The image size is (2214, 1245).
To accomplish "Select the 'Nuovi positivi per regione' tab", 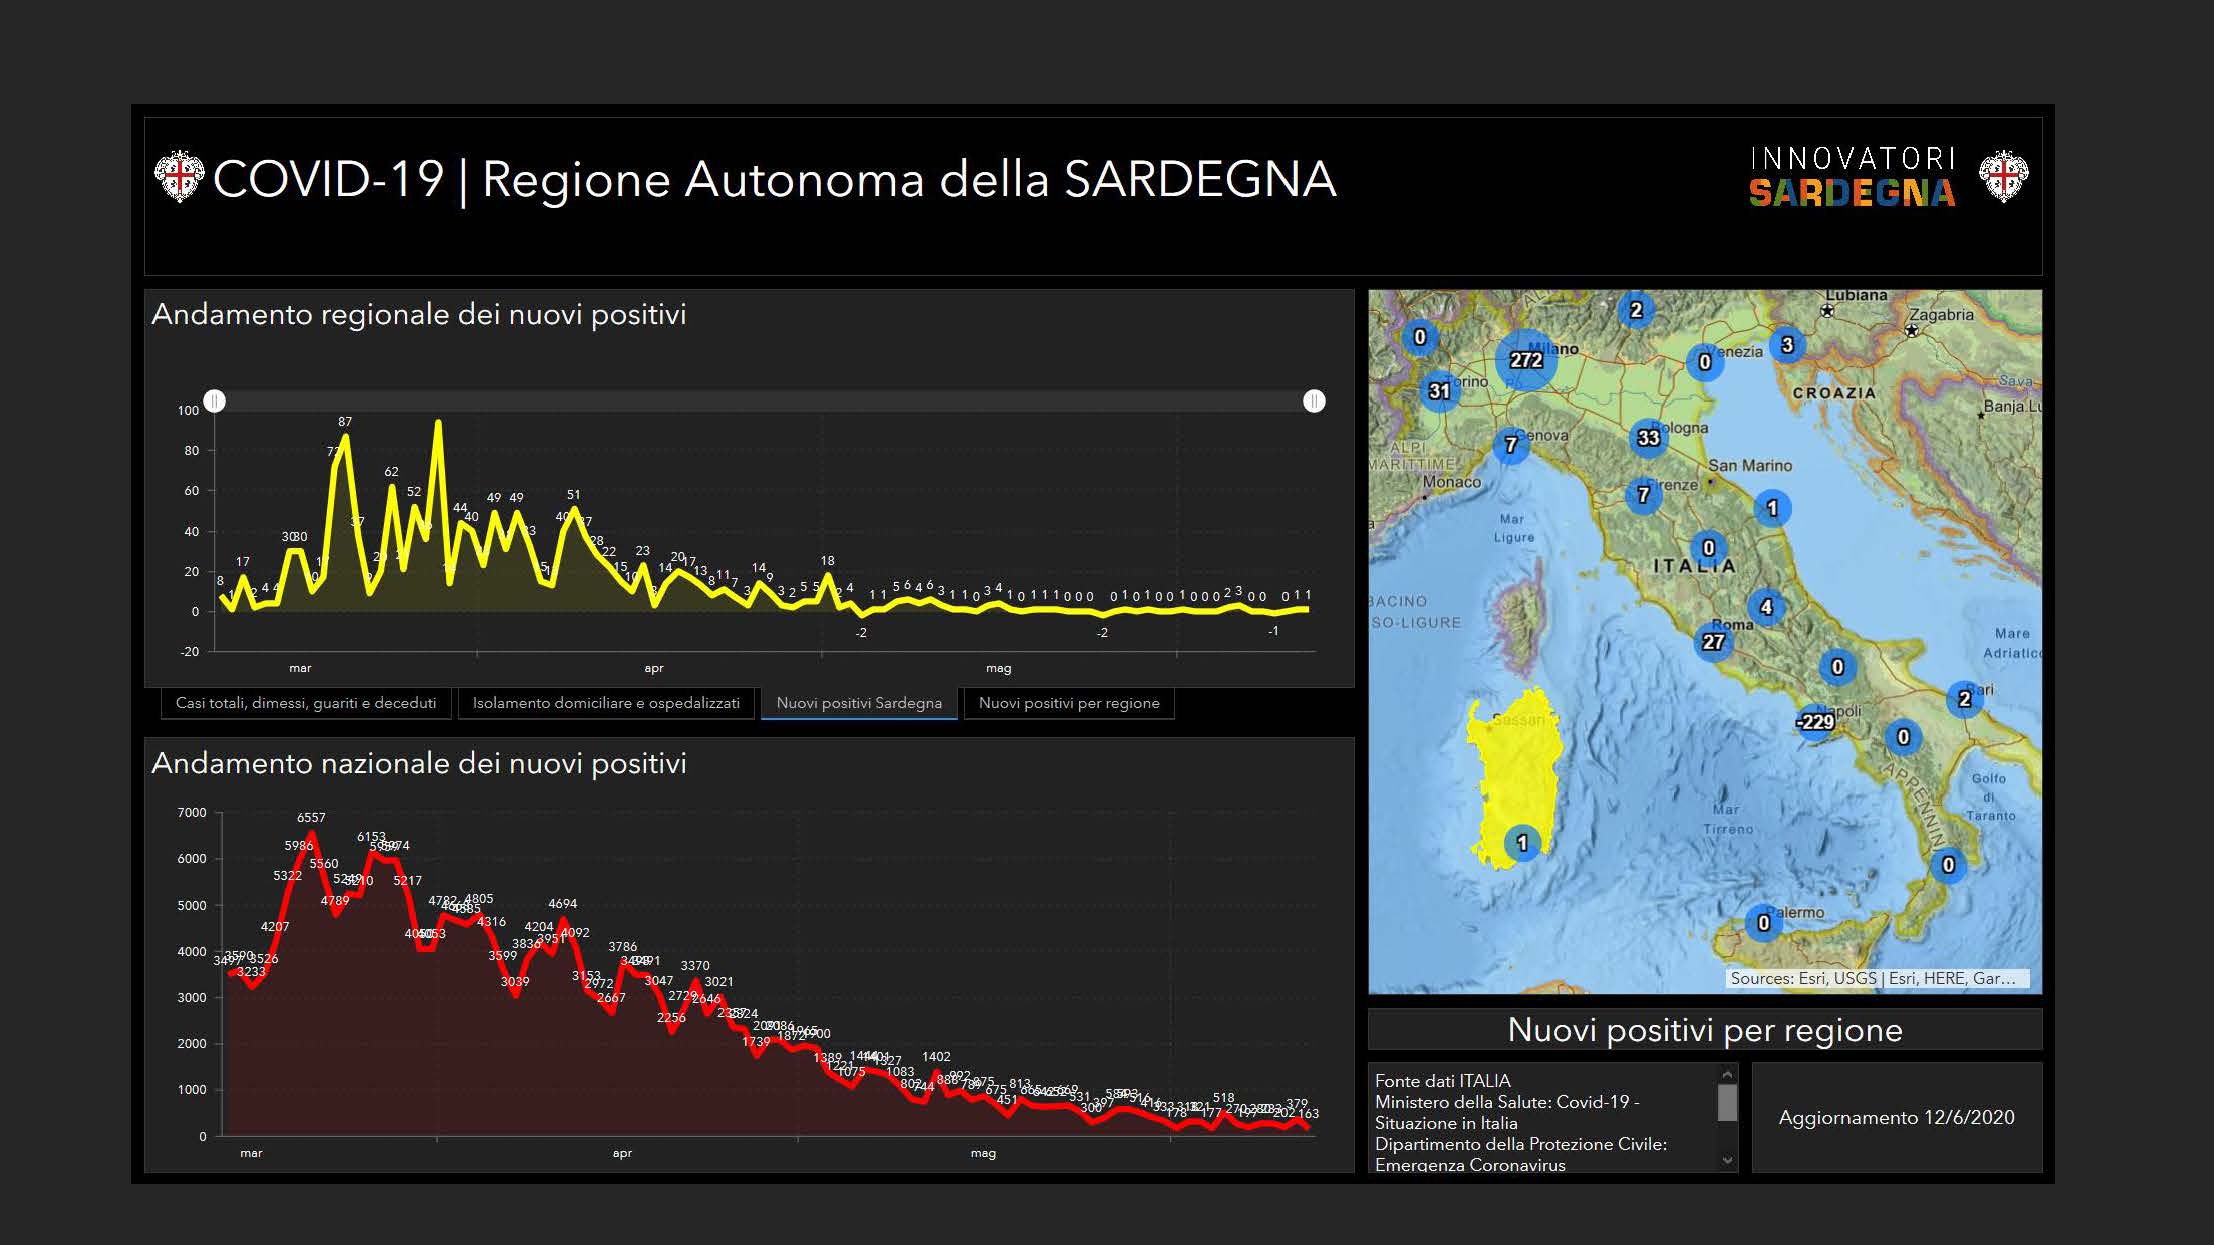I will point(1069,703).
